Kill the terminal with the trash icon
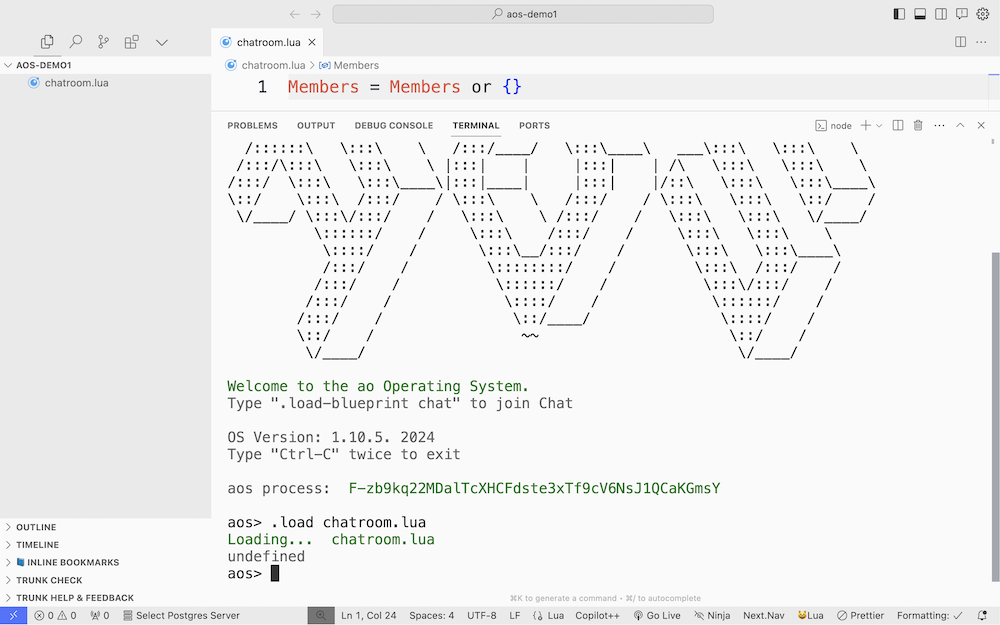Viewport: 1000px width, 625px height. (x=918, y=125)
